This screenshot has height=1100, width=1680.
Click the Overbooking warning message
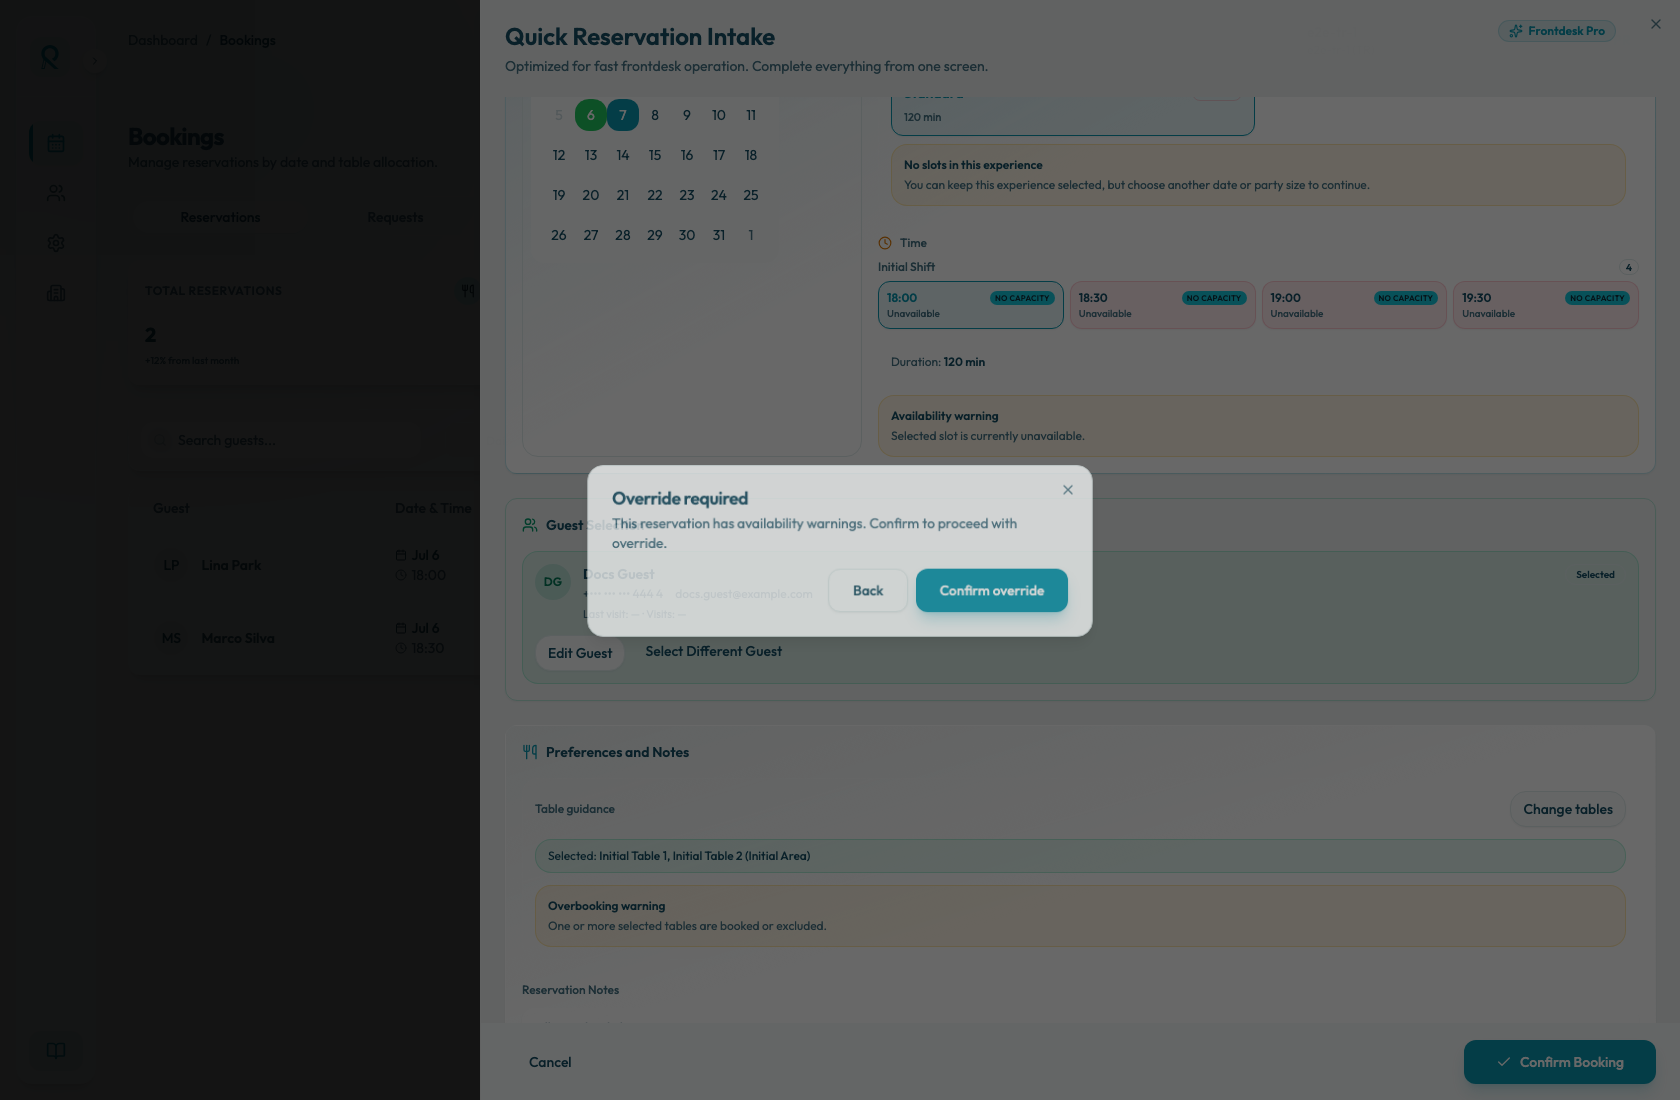coord(1080,916)
